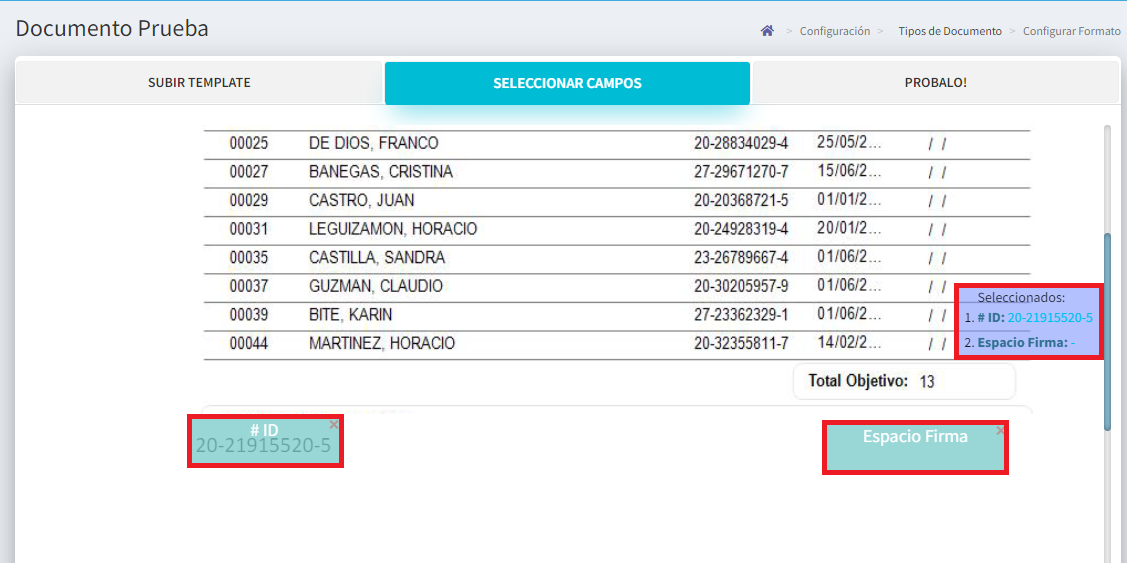Click the date 20/01/2... in row 00031

(849, 227)
